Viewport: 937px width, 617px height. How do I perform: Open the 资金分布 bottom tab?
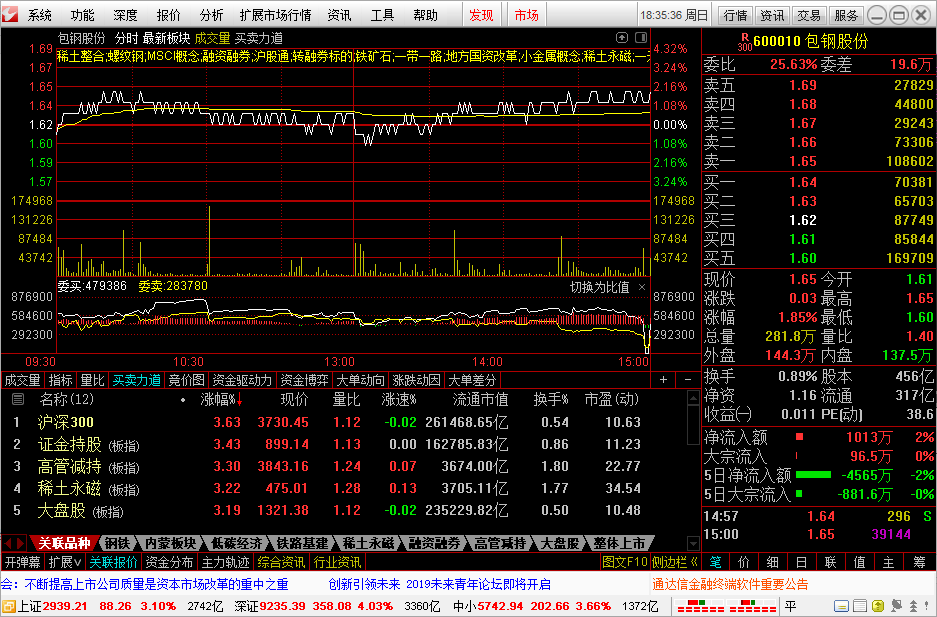[x=169, y=562]
